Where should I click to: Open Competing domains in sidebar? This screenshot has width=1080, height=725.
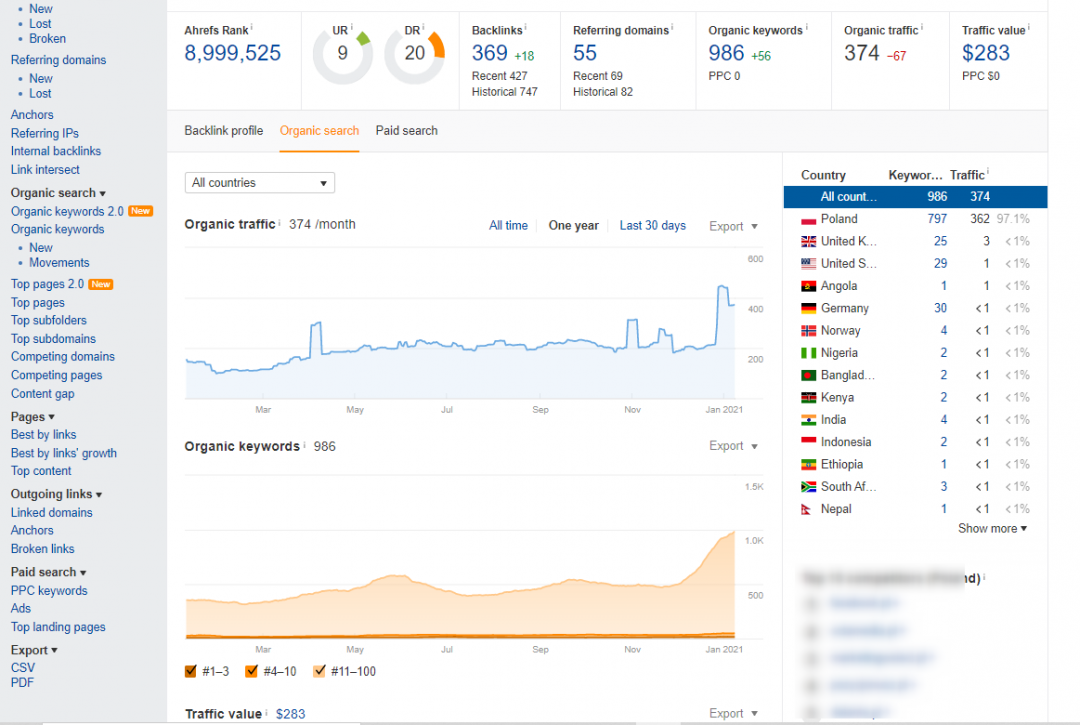(x=63, y=357)
